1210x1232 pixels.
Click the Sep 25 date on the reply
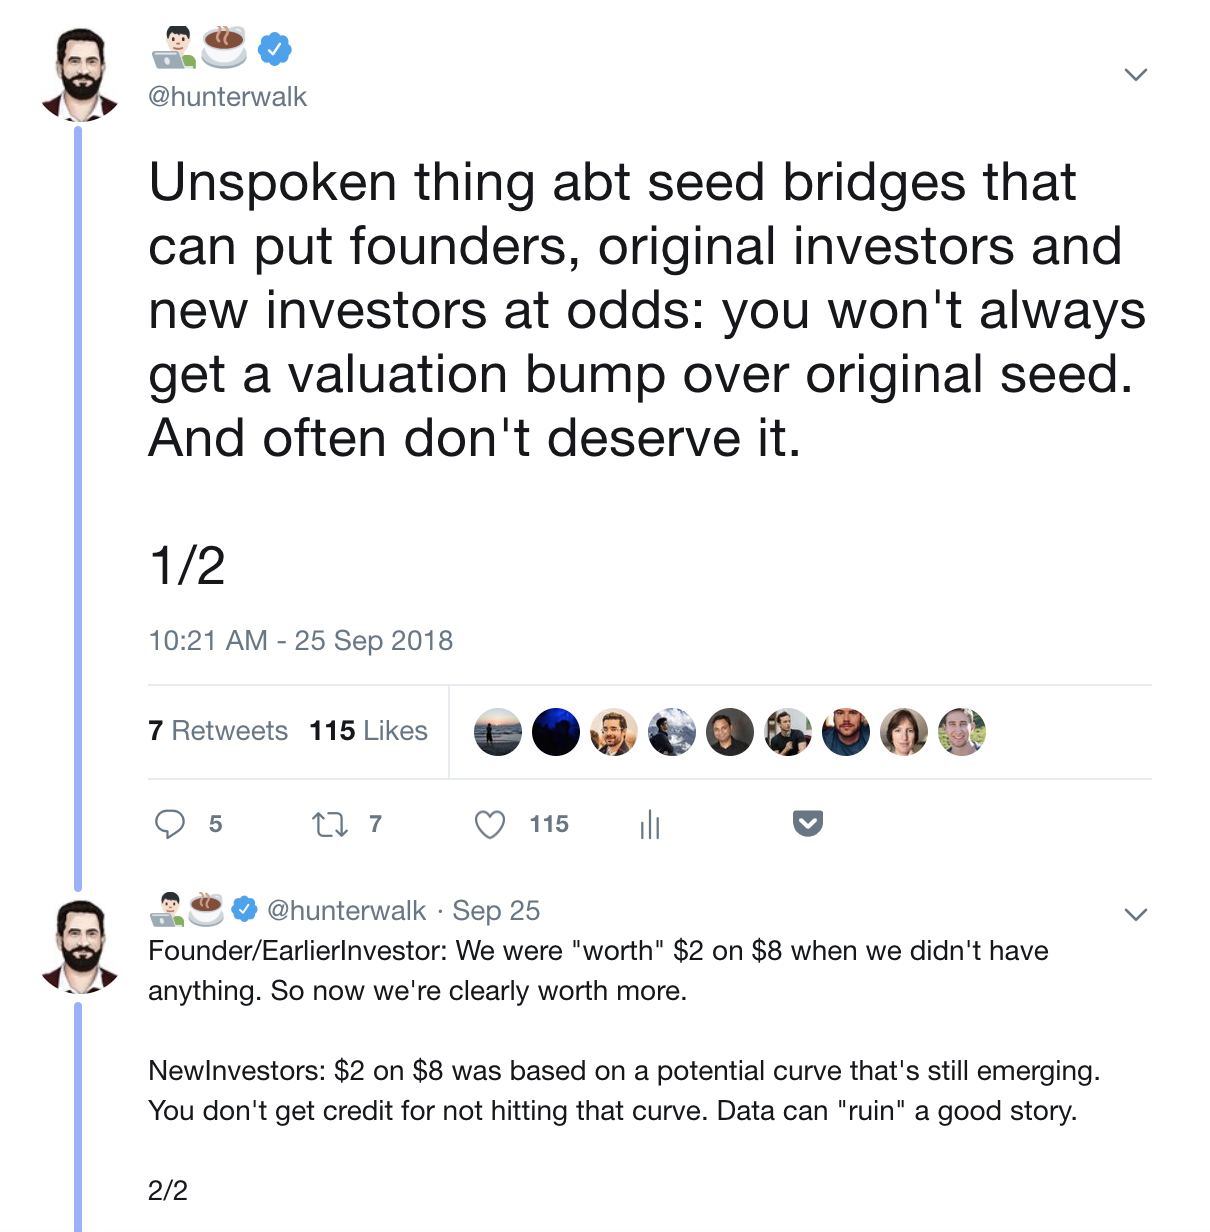[496, 910]
